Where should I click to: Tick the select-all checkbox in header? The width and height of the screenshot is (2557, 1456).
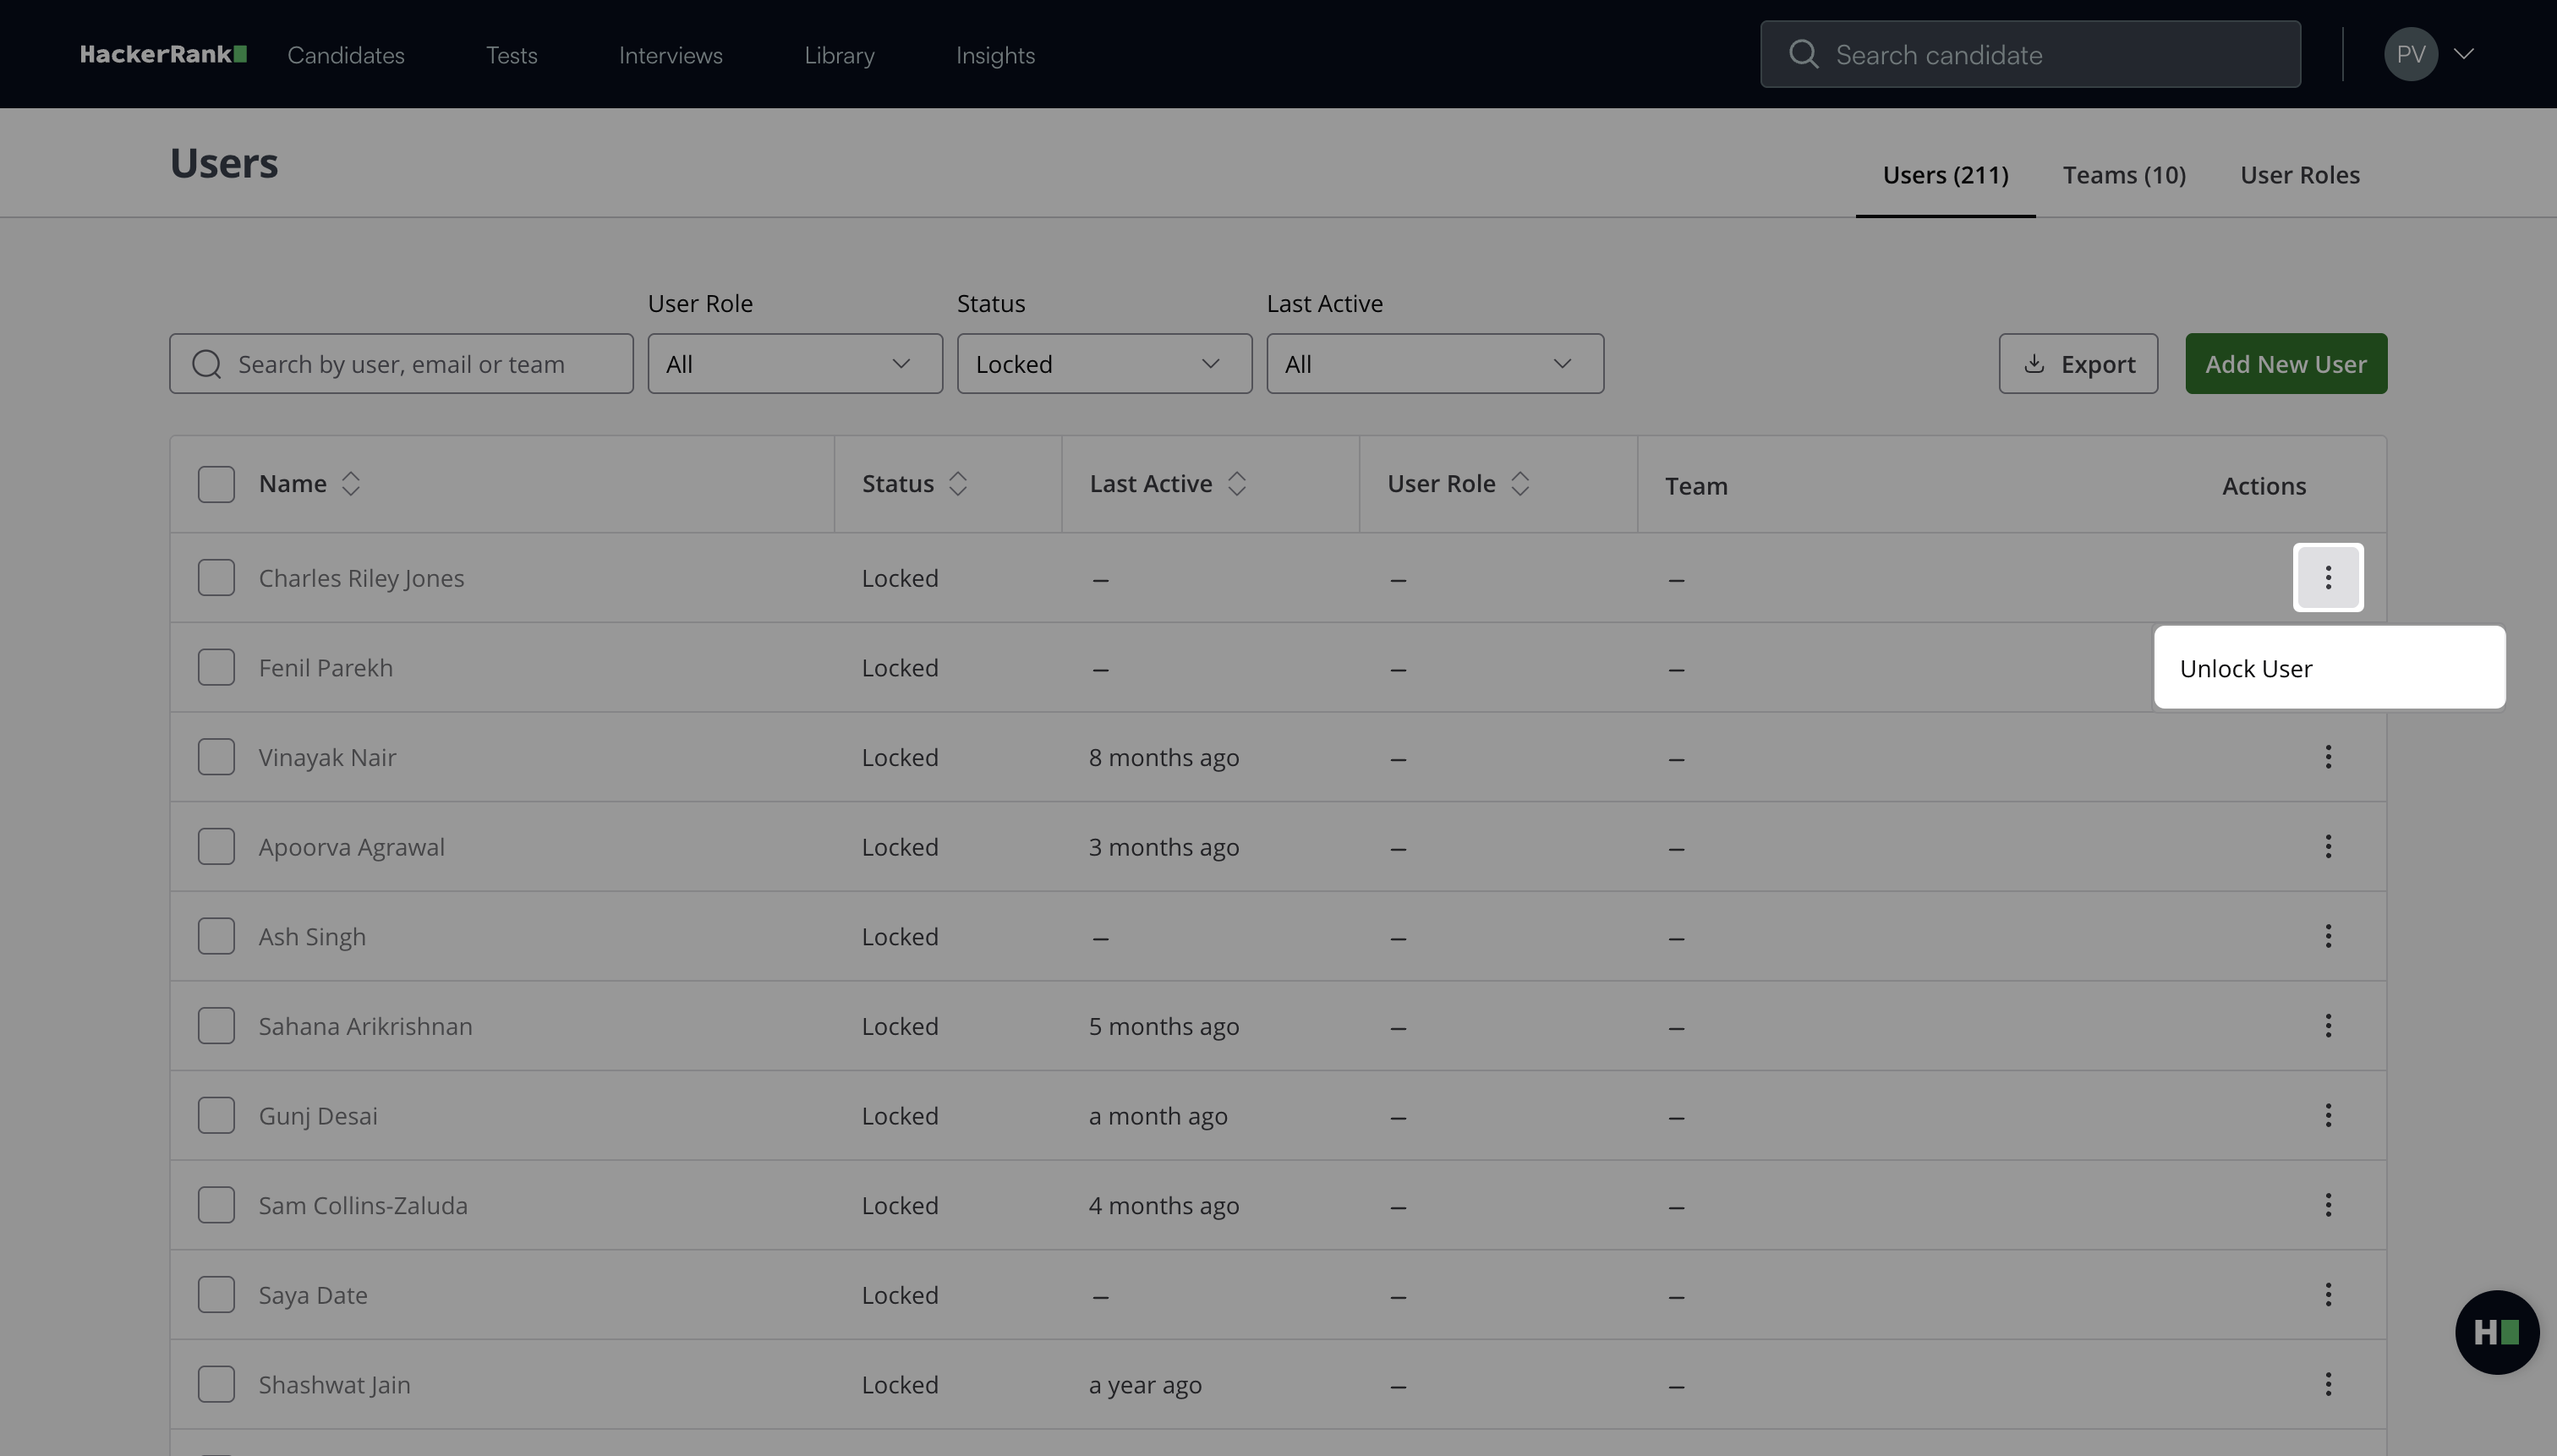[x=216, y=484]
